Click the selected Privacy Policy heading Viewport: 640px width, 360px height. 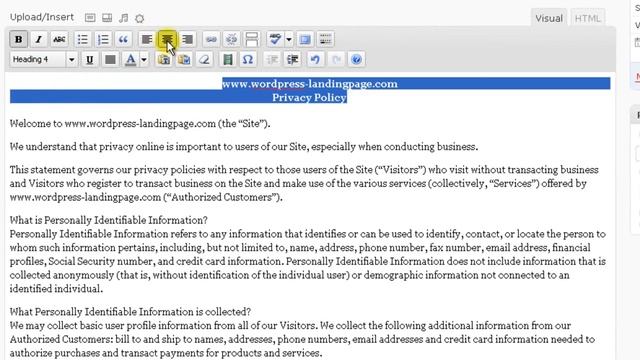tap(309, 98)
